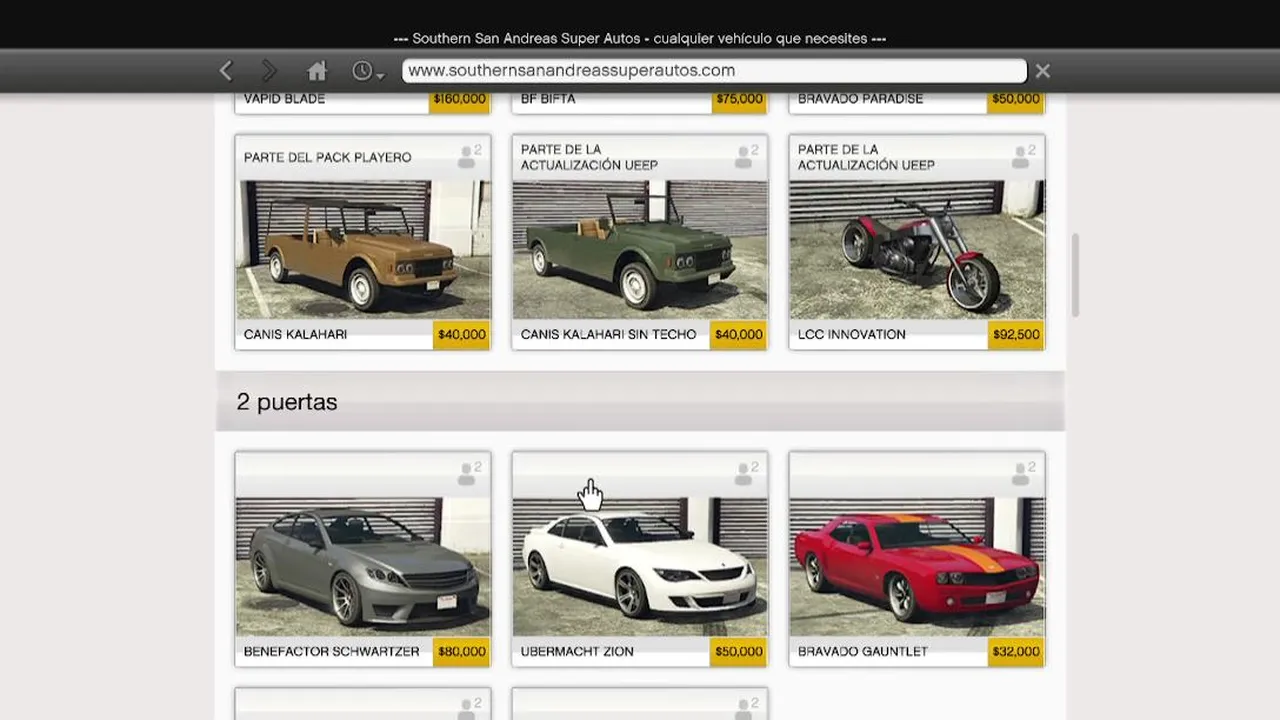Click seat-count icon on Canis Kalahari card

(x=469, y=157)
